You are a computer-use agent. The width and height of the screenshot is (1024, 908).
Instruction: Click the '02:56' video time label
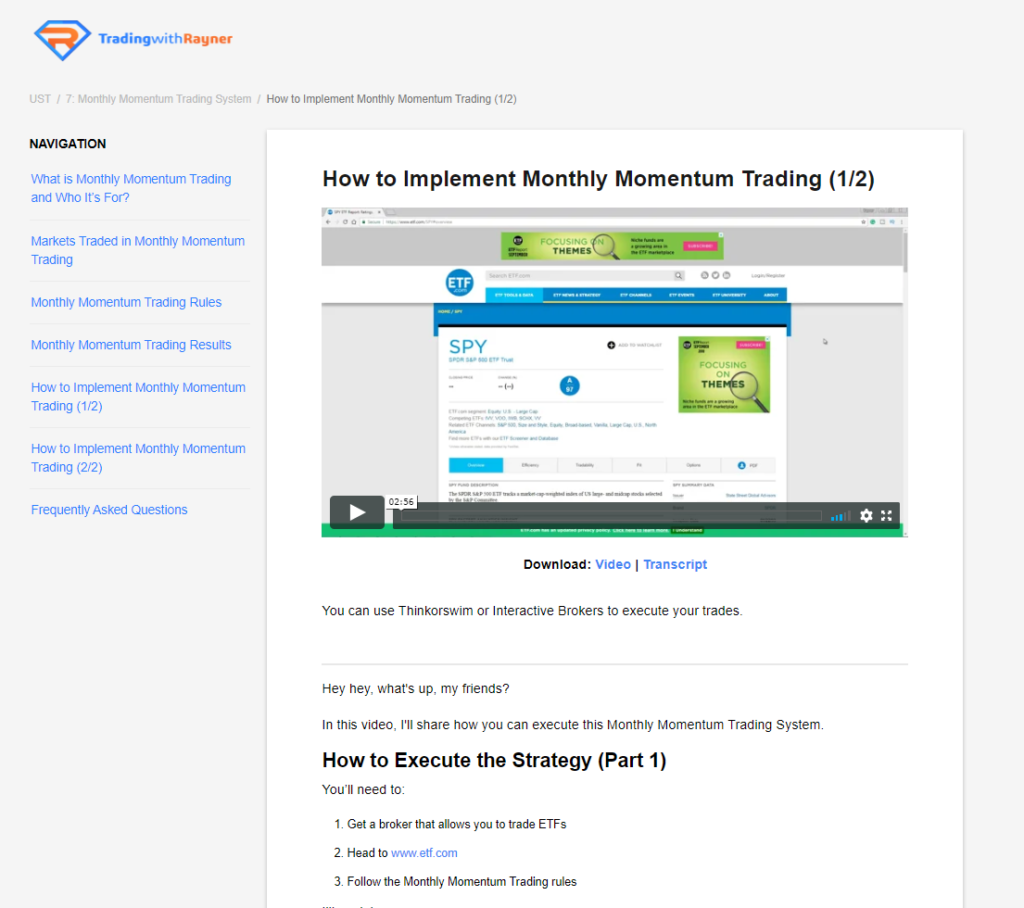click(x=401, y=502)
